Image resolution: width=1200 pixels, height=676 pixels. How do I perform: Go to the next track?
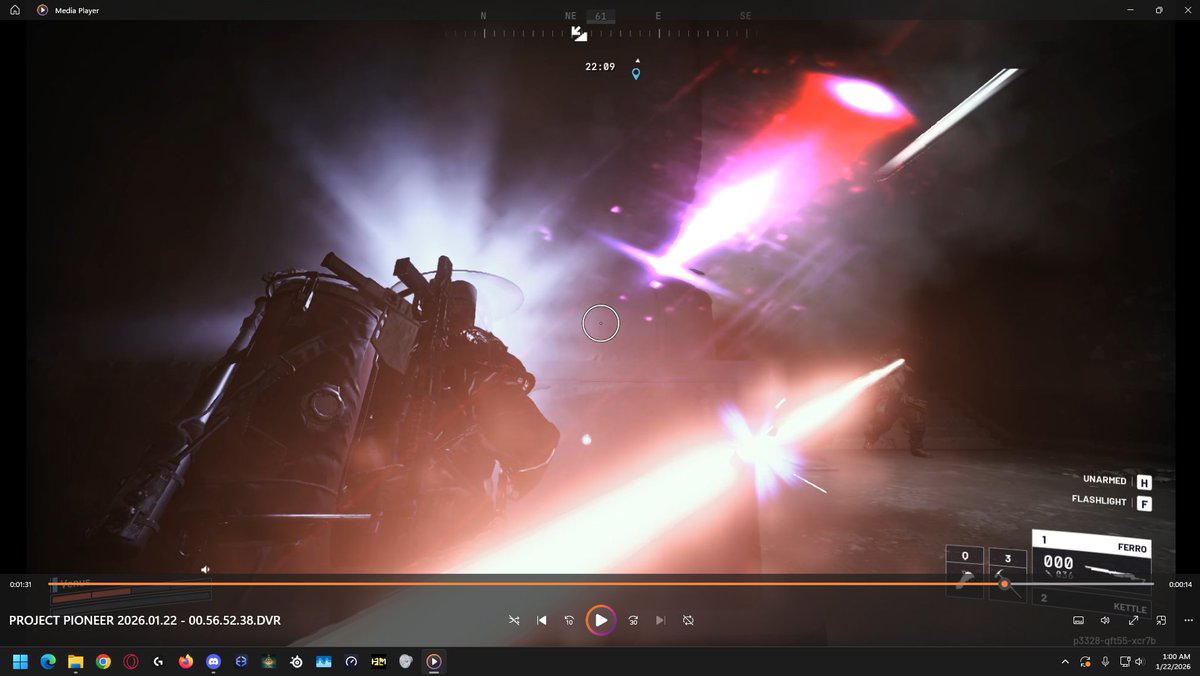click(660, 620)
